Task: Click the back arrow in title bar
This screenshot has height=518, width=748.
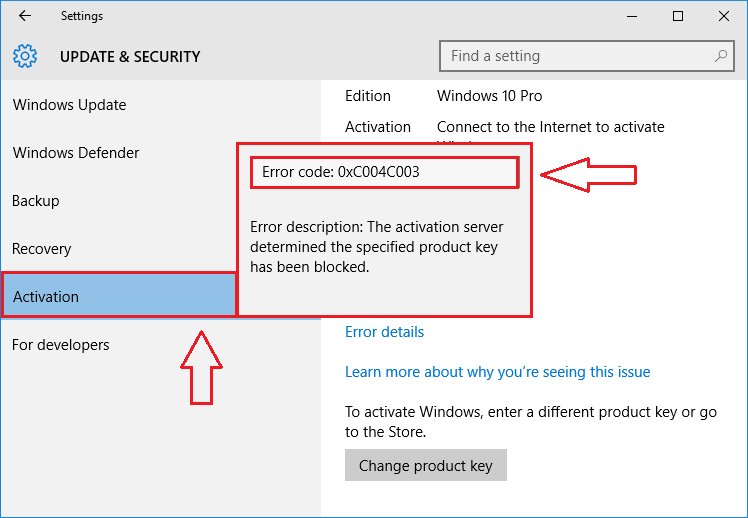Action: 25,16
